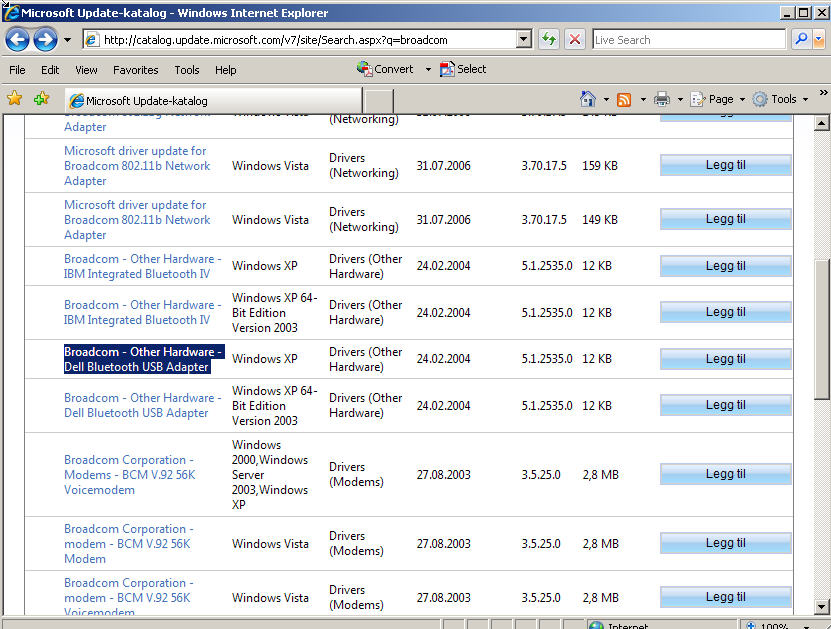Open BCM V.92 56K Voicemodem Modems link

click(130, 475)
